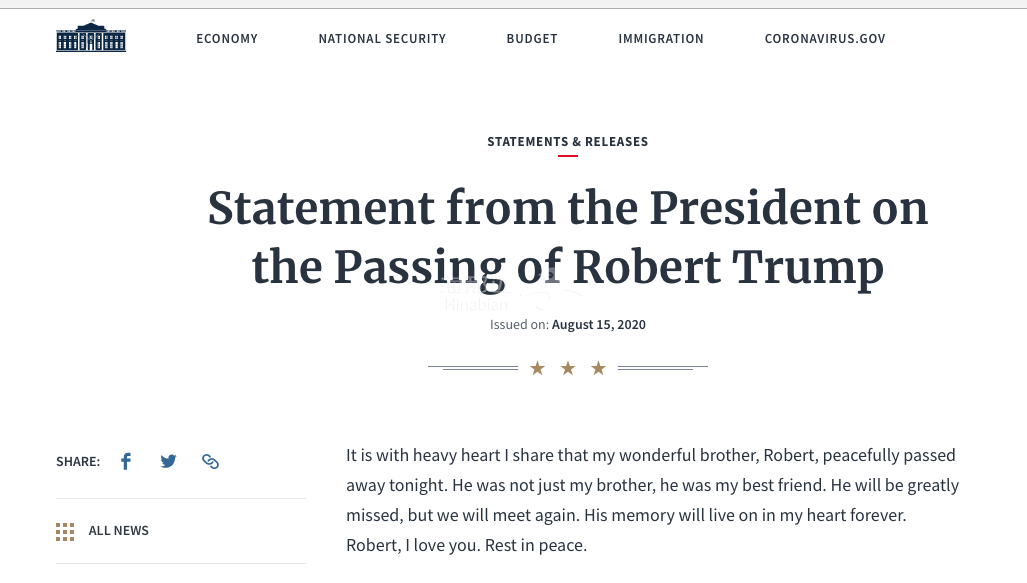This screenshot has height=583, width=1027.
Task: Copy the page link with chain icon
Action: (210, 461)
